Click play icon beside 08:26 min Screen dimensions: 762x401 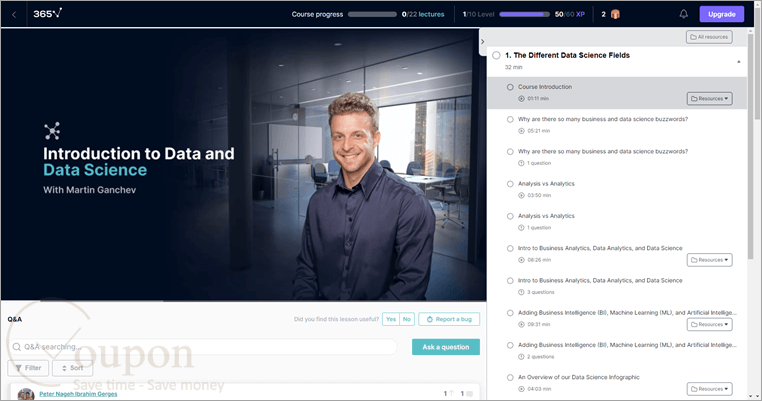pyautogui.click(x=521, y=260)
